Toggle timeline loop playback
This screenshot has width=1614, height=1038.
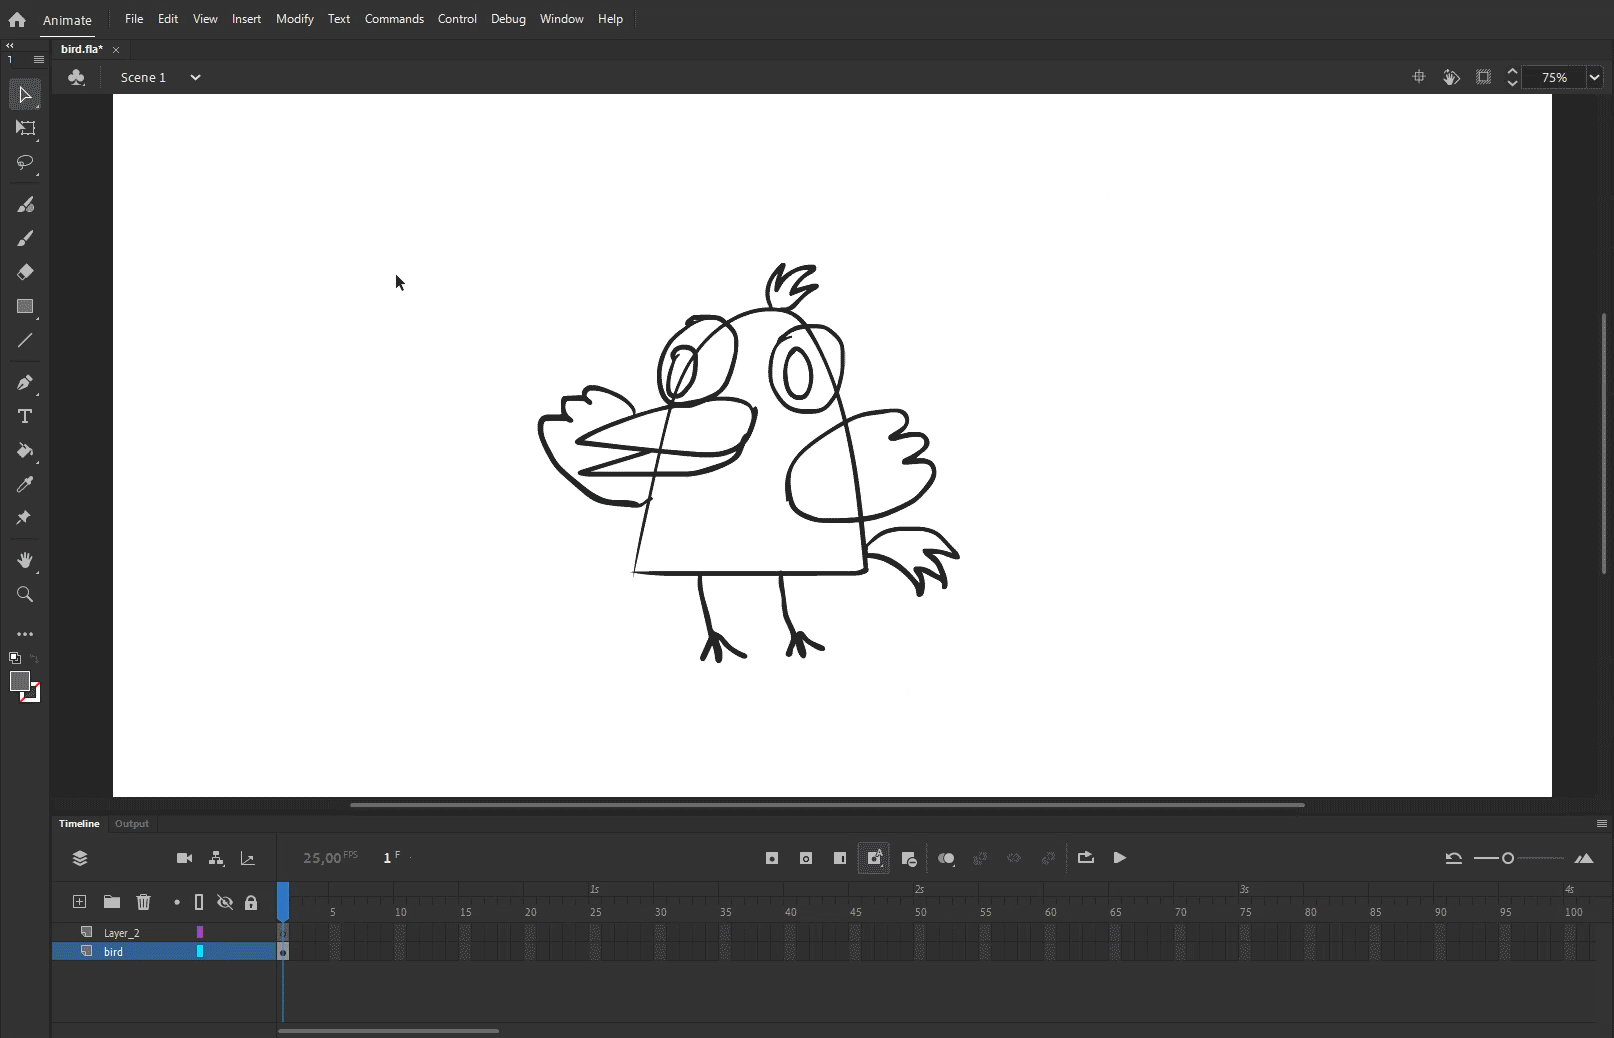tap(1086, 858)
